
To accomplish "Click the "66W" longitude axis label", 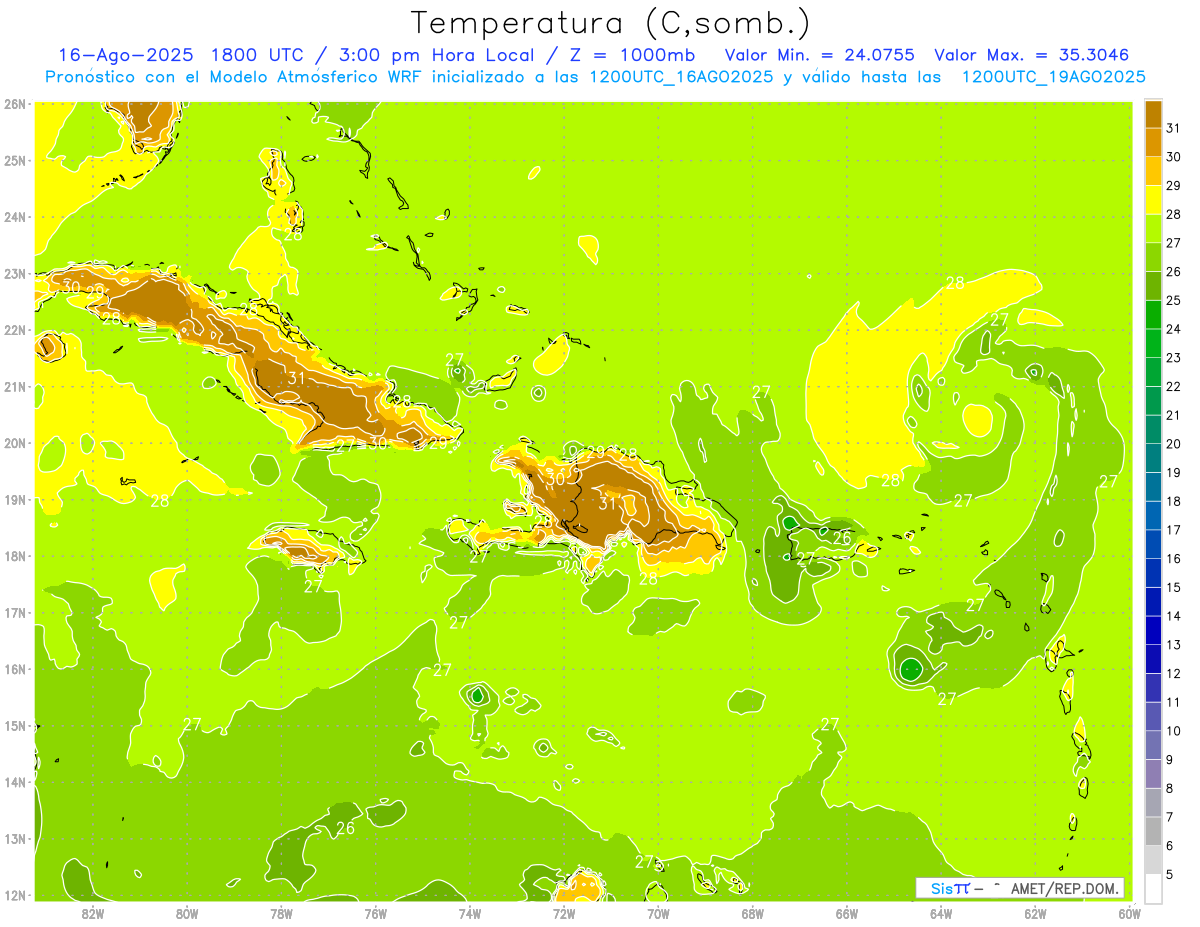I will 847,912.
